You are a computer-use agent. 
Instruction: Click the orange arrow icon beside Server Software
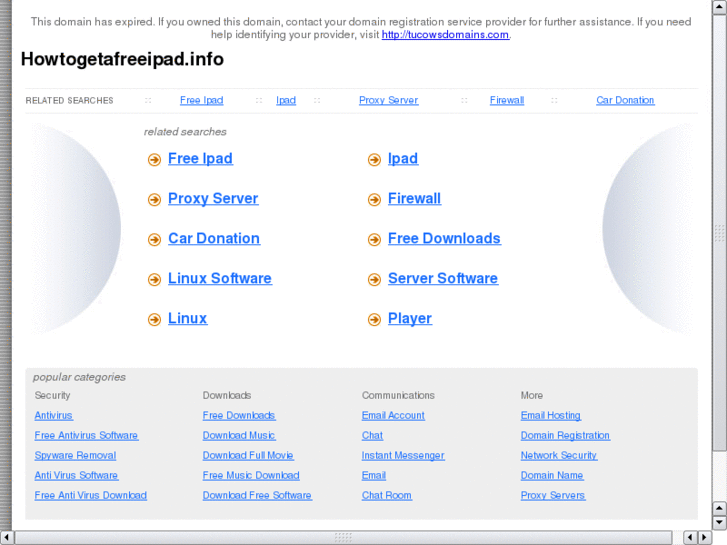coord(374,280)
